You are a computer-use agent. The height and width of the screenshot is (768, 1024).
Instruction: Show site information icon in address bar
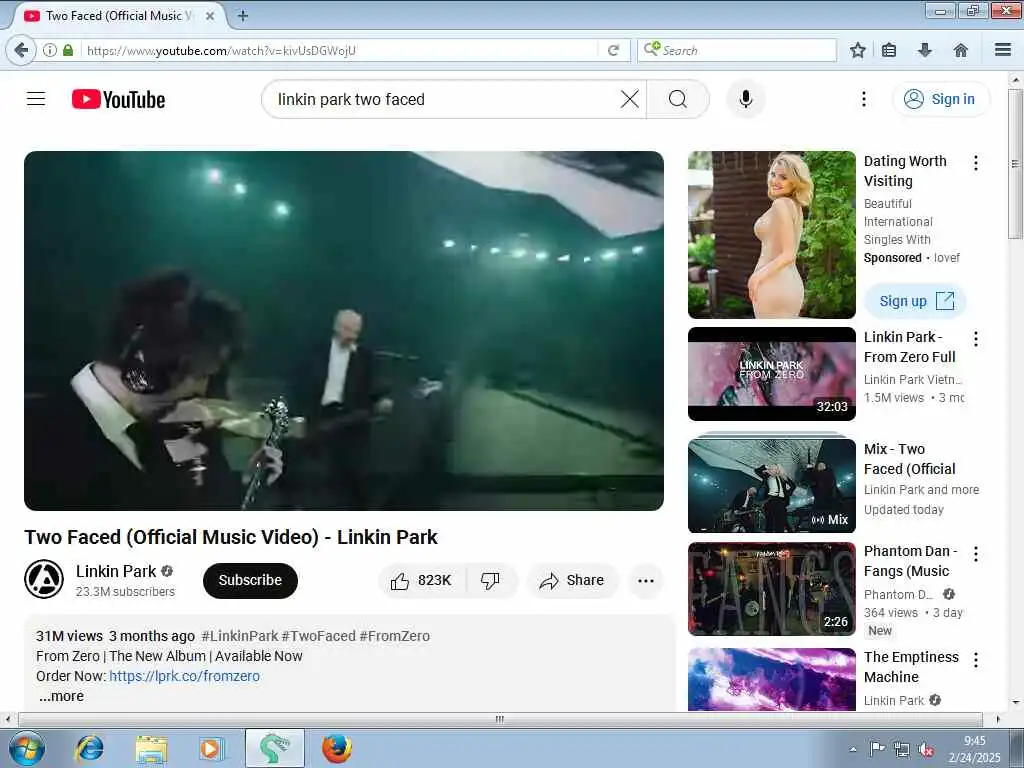50,50
